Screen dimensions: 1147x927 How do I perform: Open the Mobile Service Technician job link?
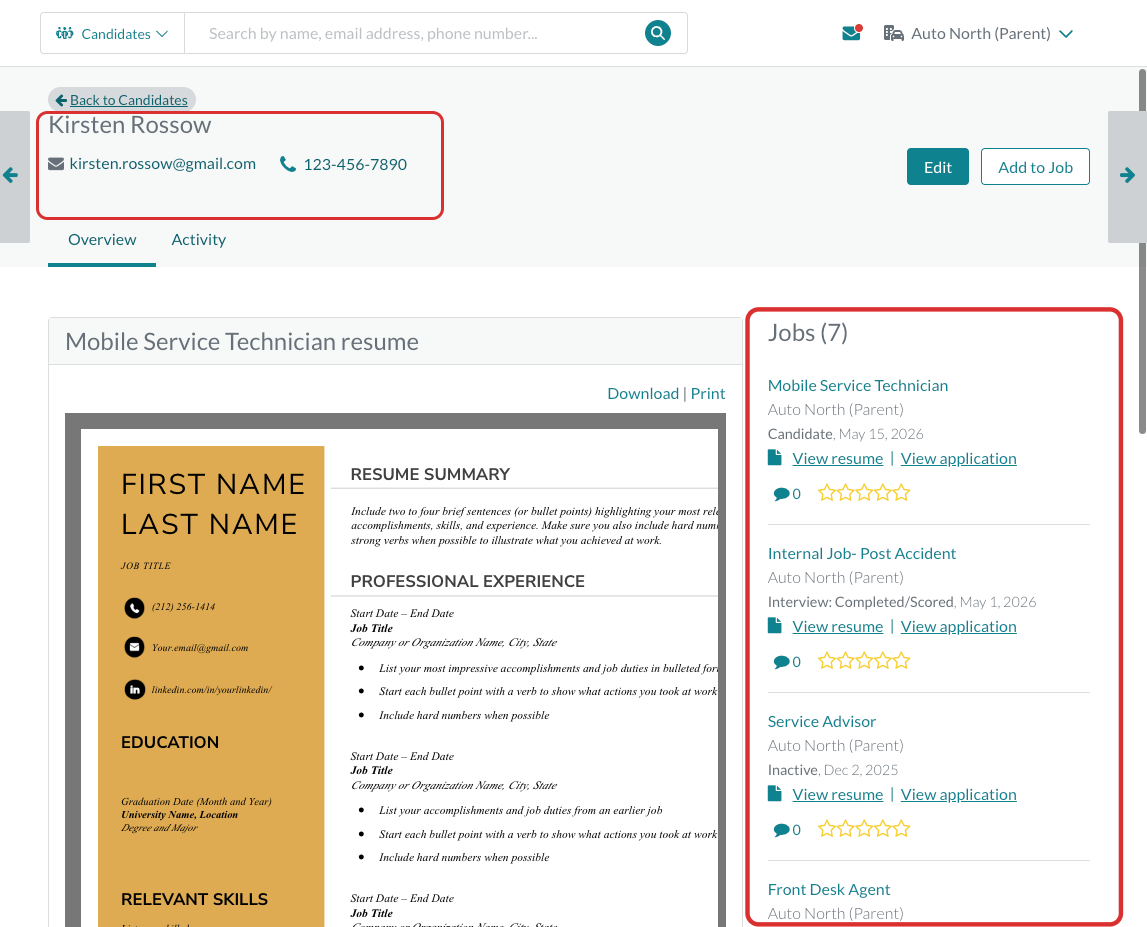pyautogui.click(x=857, y=386)
